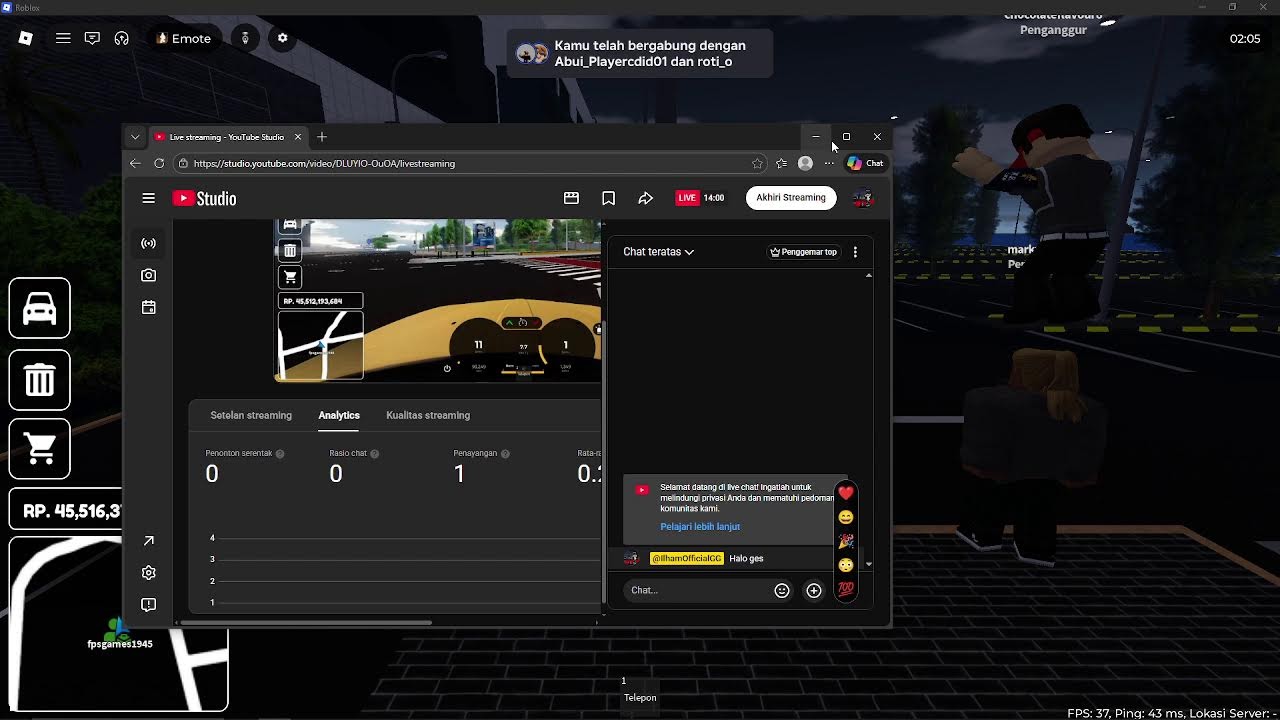Open the Manage calendar sidebar icon
Viewport: 1280px width, 720px height.
click(x=148, y=307)
